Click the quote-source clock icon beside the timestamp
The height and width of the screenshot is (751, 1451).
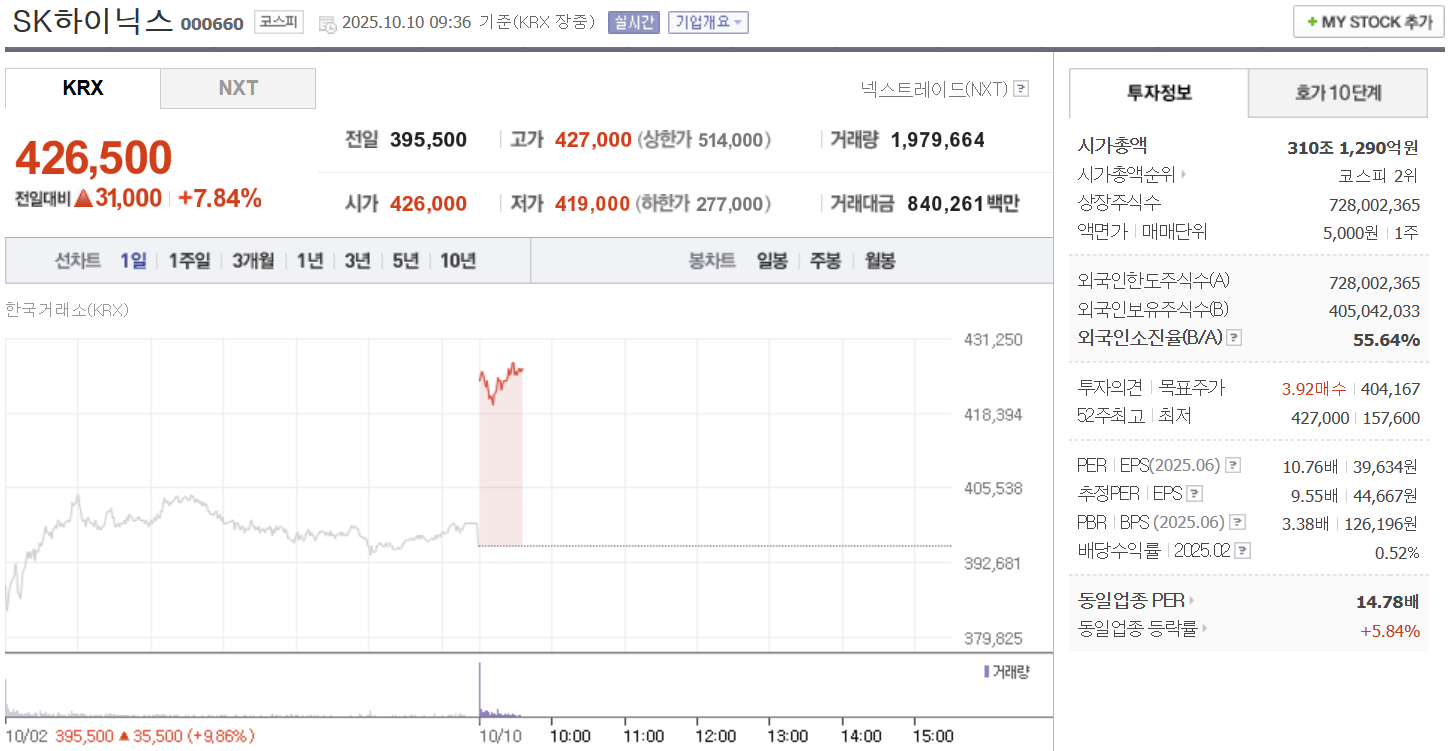click(327, 21)
